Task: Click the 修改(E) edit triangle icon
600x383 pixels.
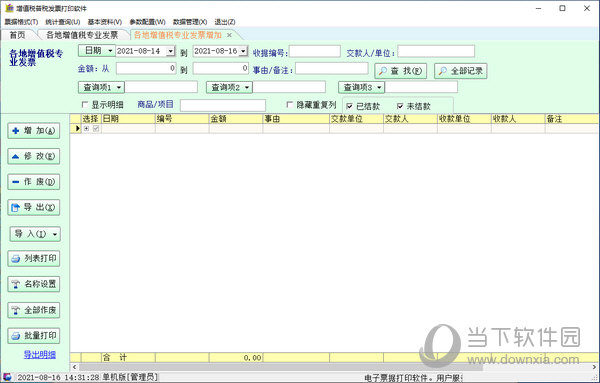Action: pos(16,156)
